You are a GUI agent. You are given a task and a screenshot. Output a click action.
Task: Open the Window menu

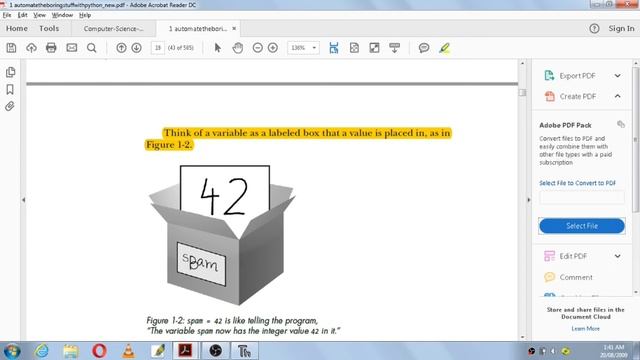pyautogui.click(x=62, y=15)
